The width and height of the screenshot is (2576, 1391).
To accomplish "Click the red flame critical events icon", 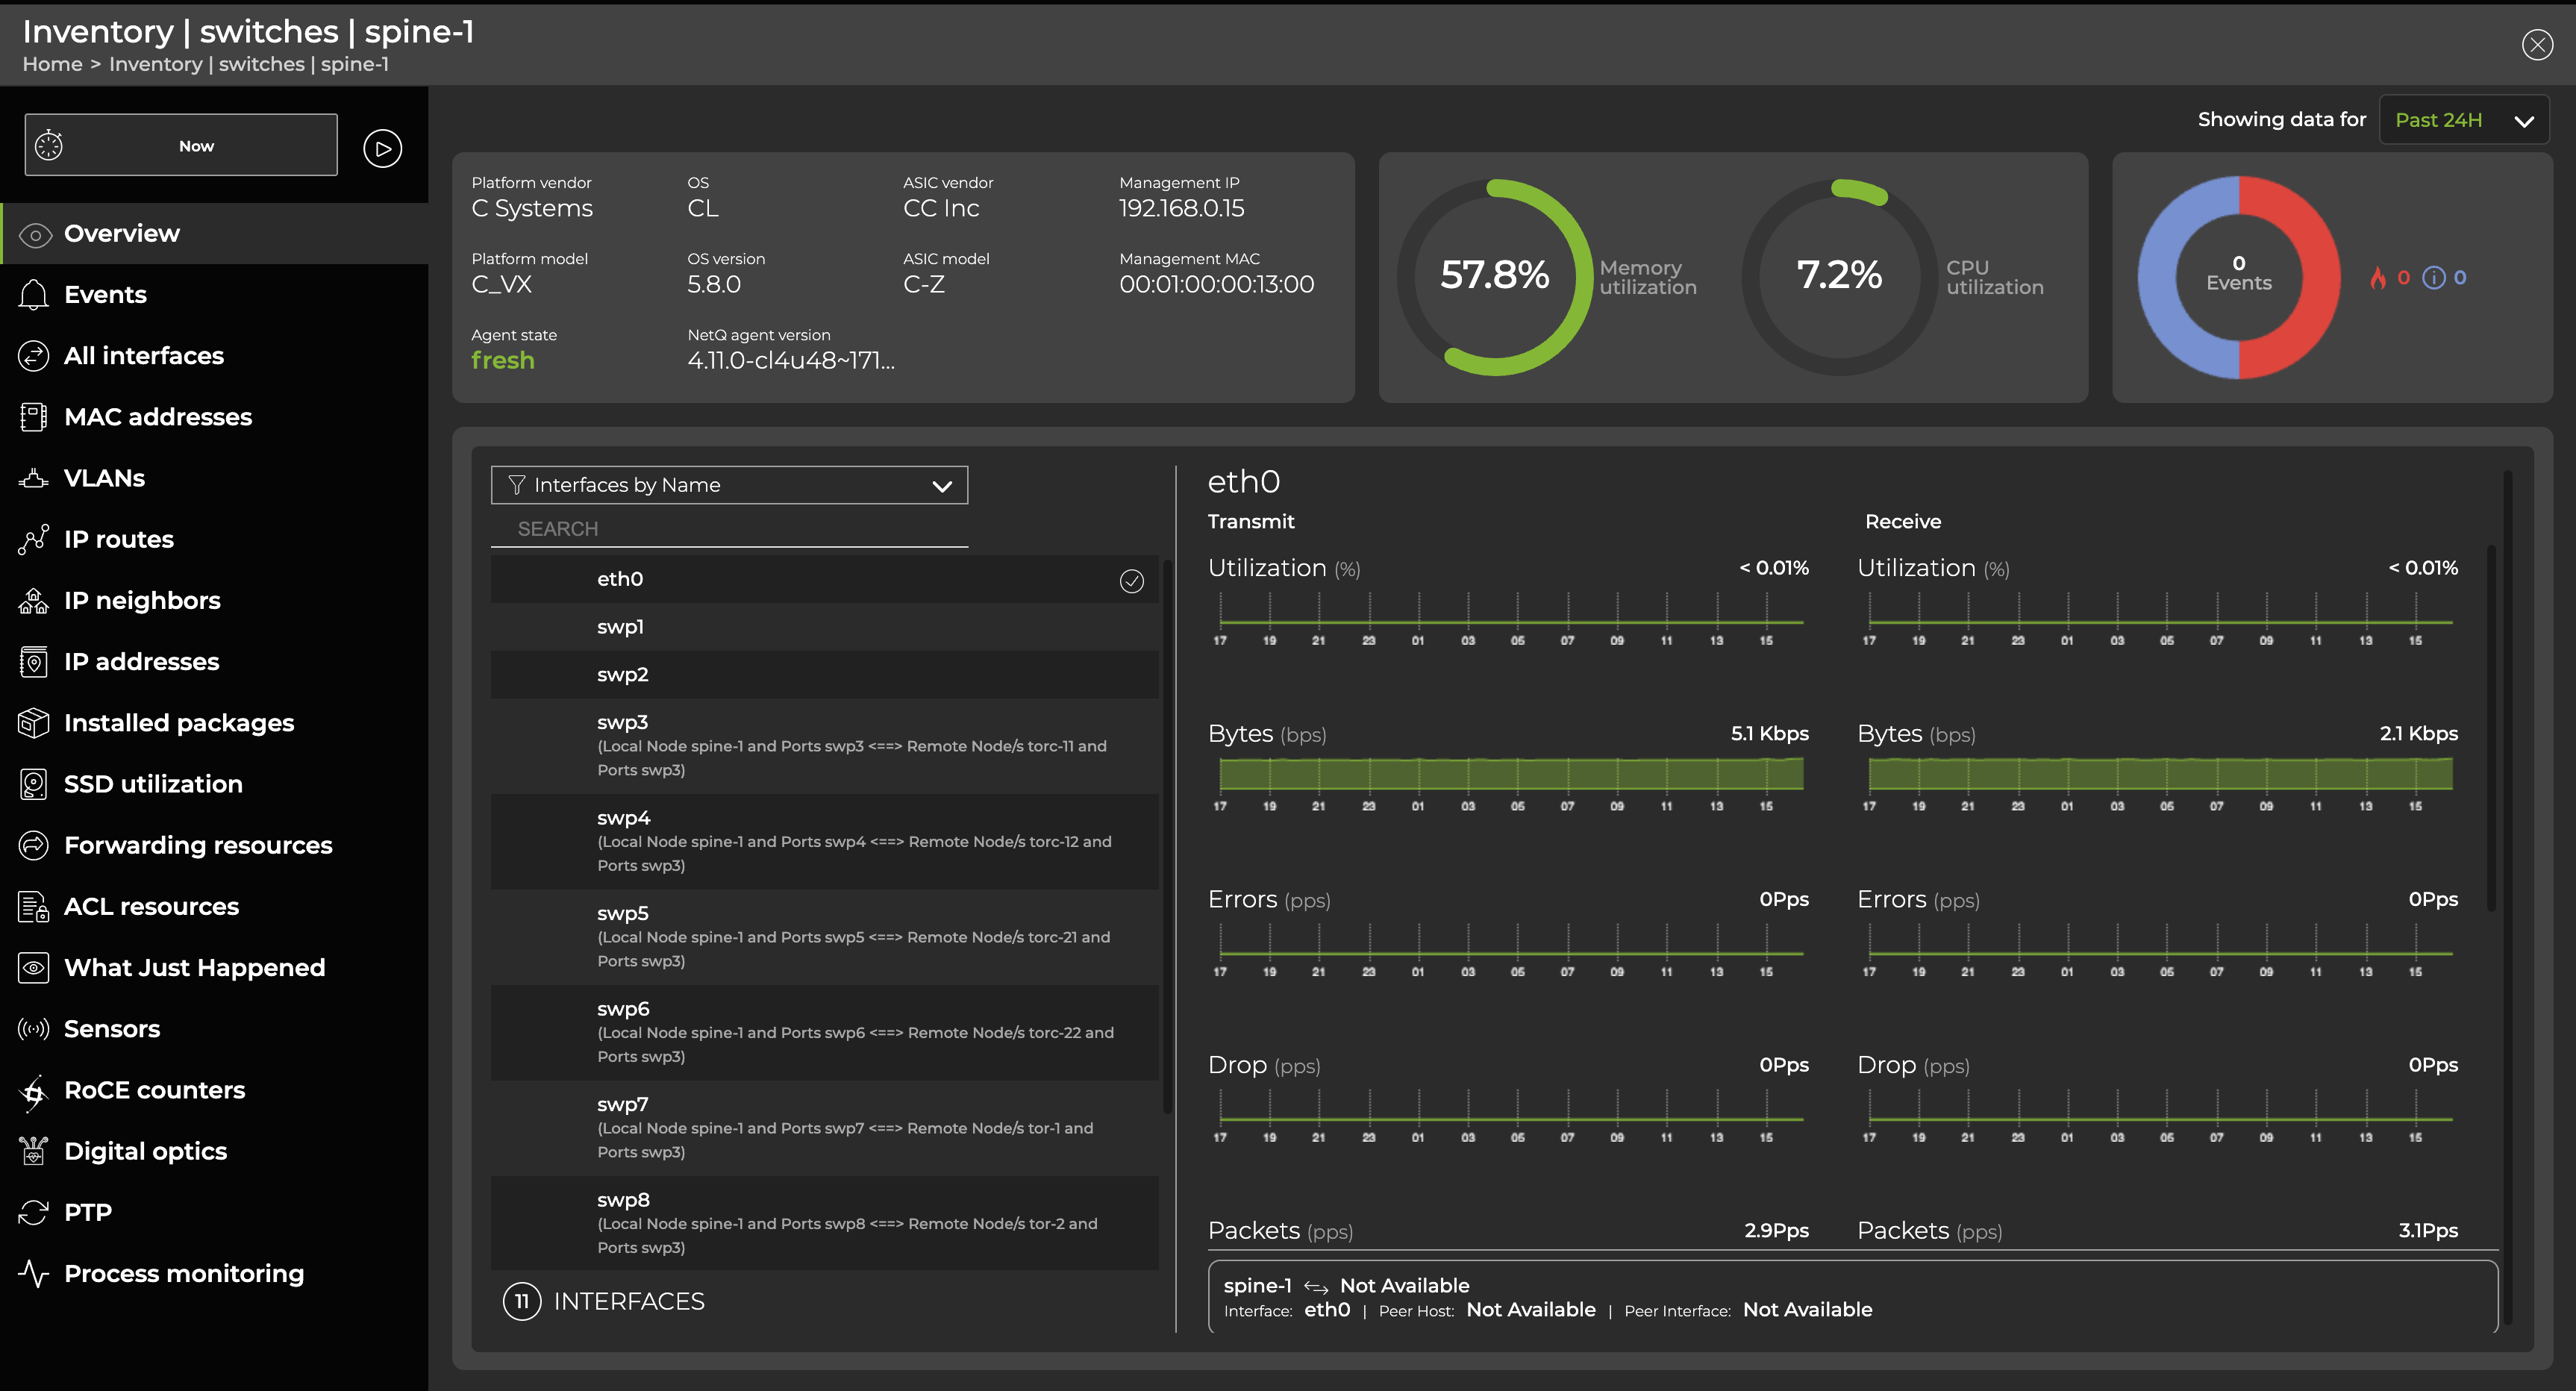I will tap(2377, 278).
